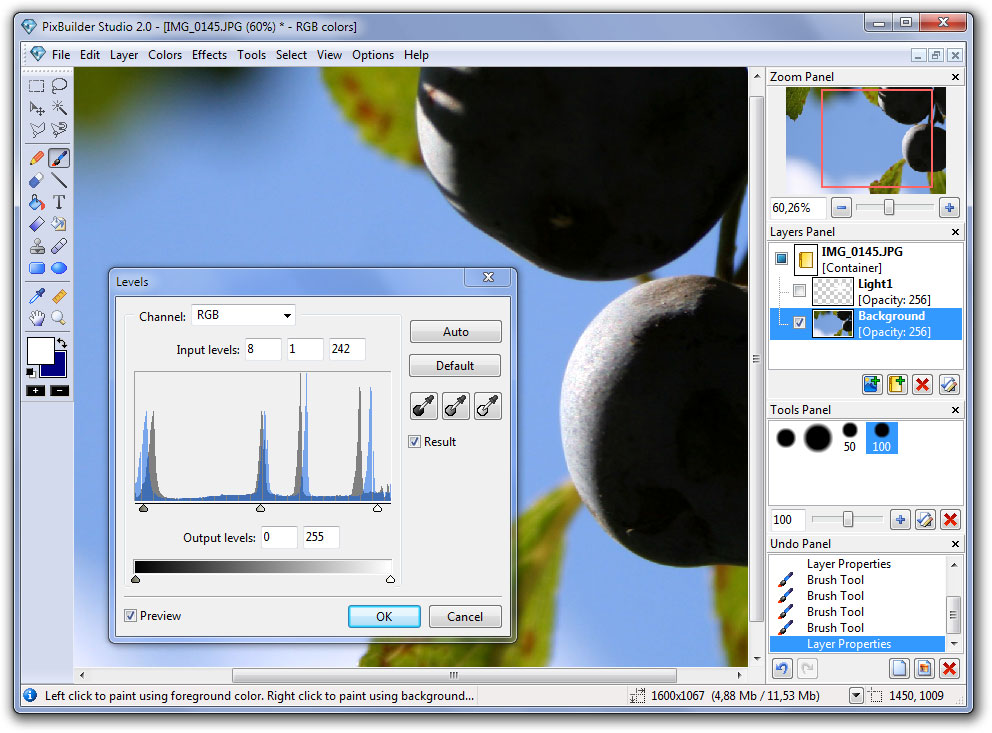Select the Lasso selection tool
This screenshot has height=733, width=992.
pyautogui.click(x=59, y=86)
